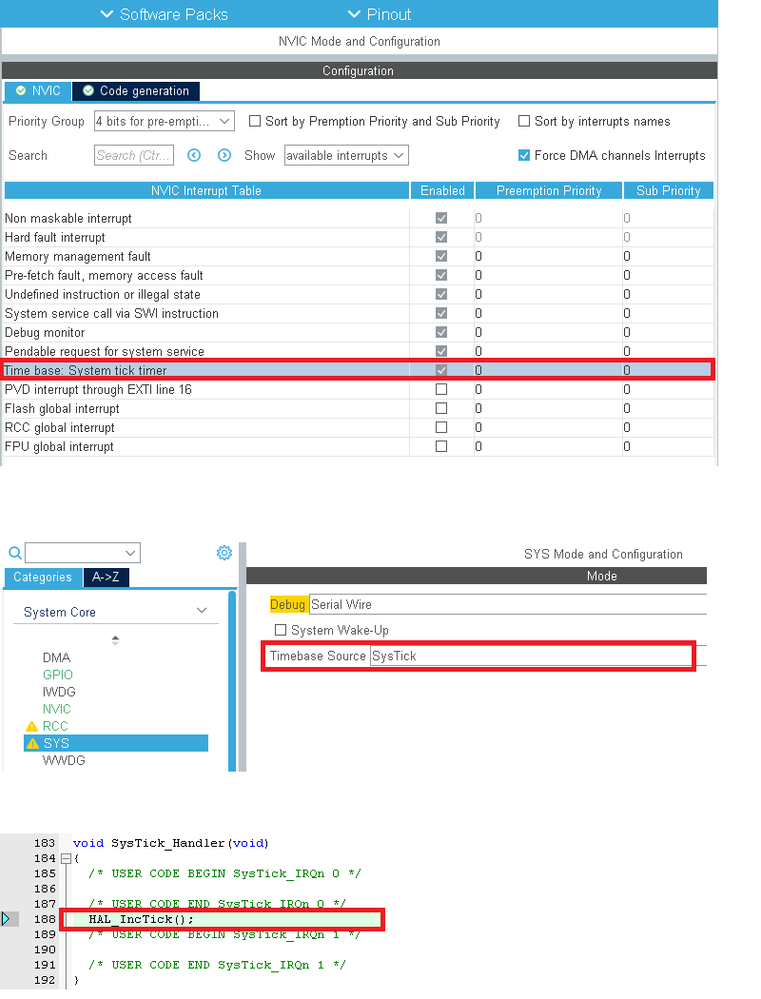The image size is (761, 999).
Task: Uncheck Force DMA channels Interrupts
Action: pyautogui.click(x=524, y=155)
